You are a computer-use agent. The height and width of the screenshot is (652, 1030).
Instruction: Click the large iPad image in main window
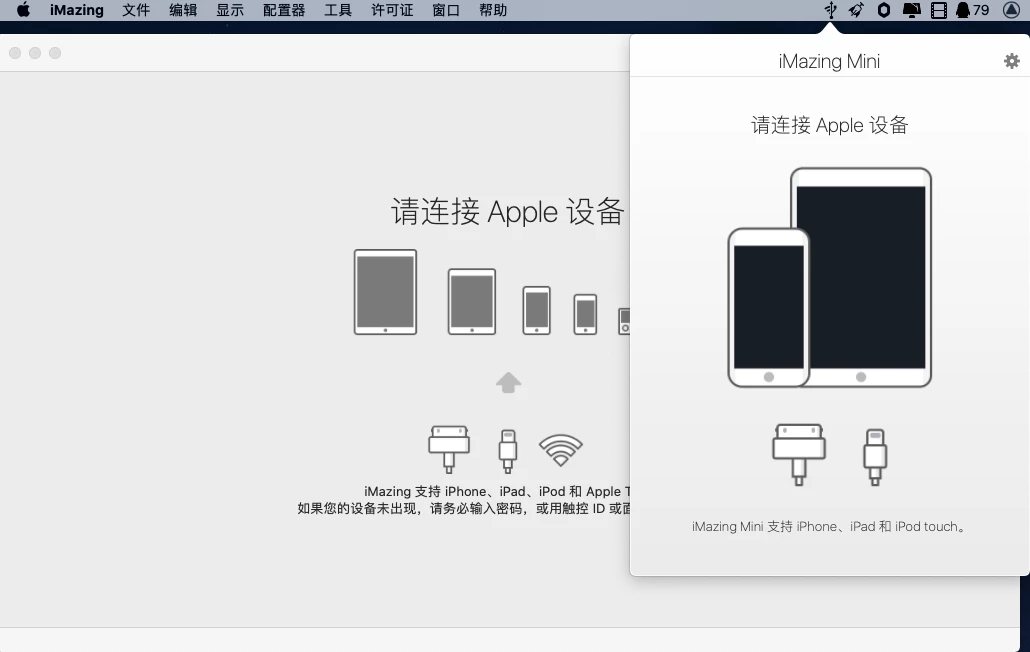[385, 292]
